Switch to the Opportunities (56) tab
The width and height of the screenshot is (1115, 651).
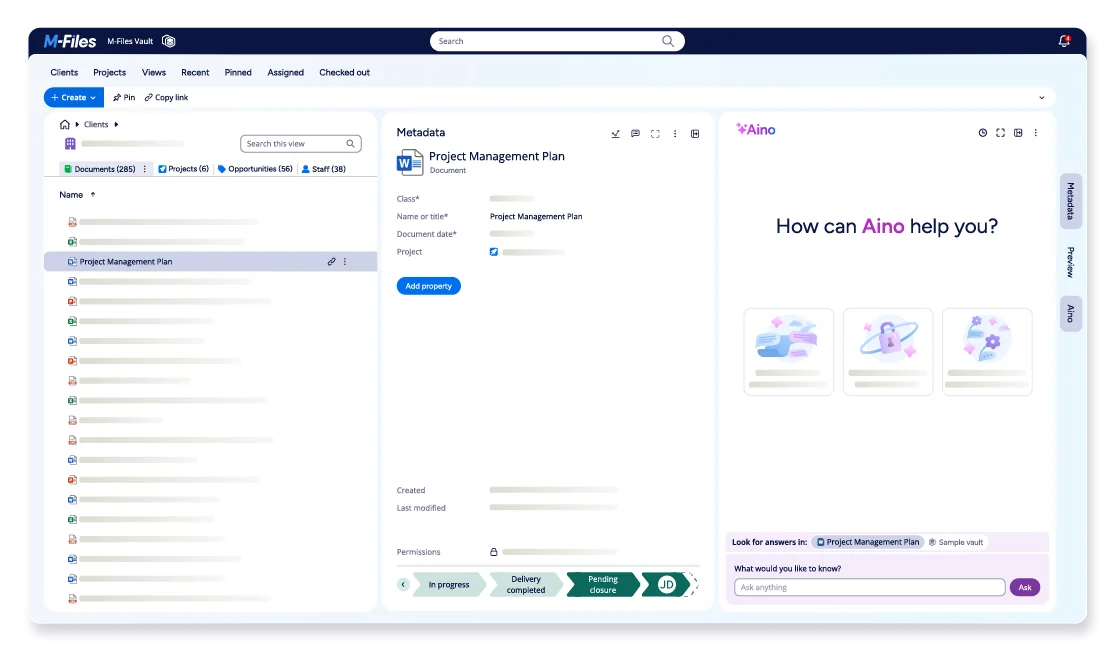(x=255, y=169)
